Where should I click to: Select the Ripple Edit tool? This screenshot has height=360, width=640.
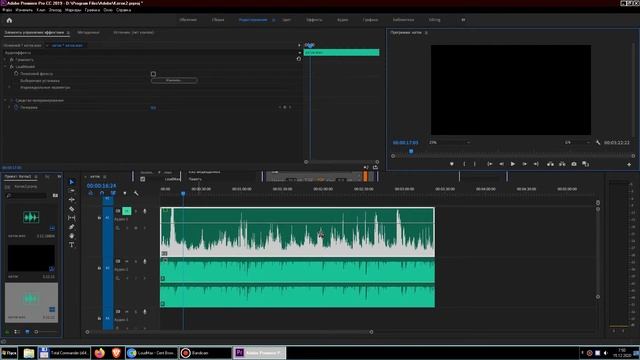point(71,200)
